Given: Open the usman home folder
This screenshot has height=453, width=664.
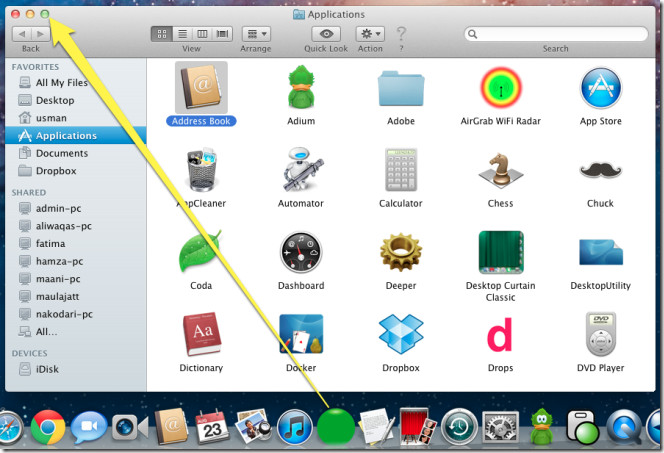Looking at the screenshot, I should pyautogui.click(x=76, y=118).
